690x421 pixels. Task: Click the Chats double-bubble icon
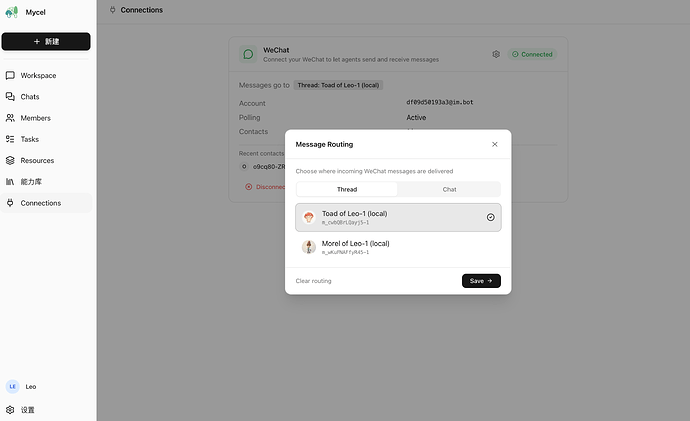point(10,96)
